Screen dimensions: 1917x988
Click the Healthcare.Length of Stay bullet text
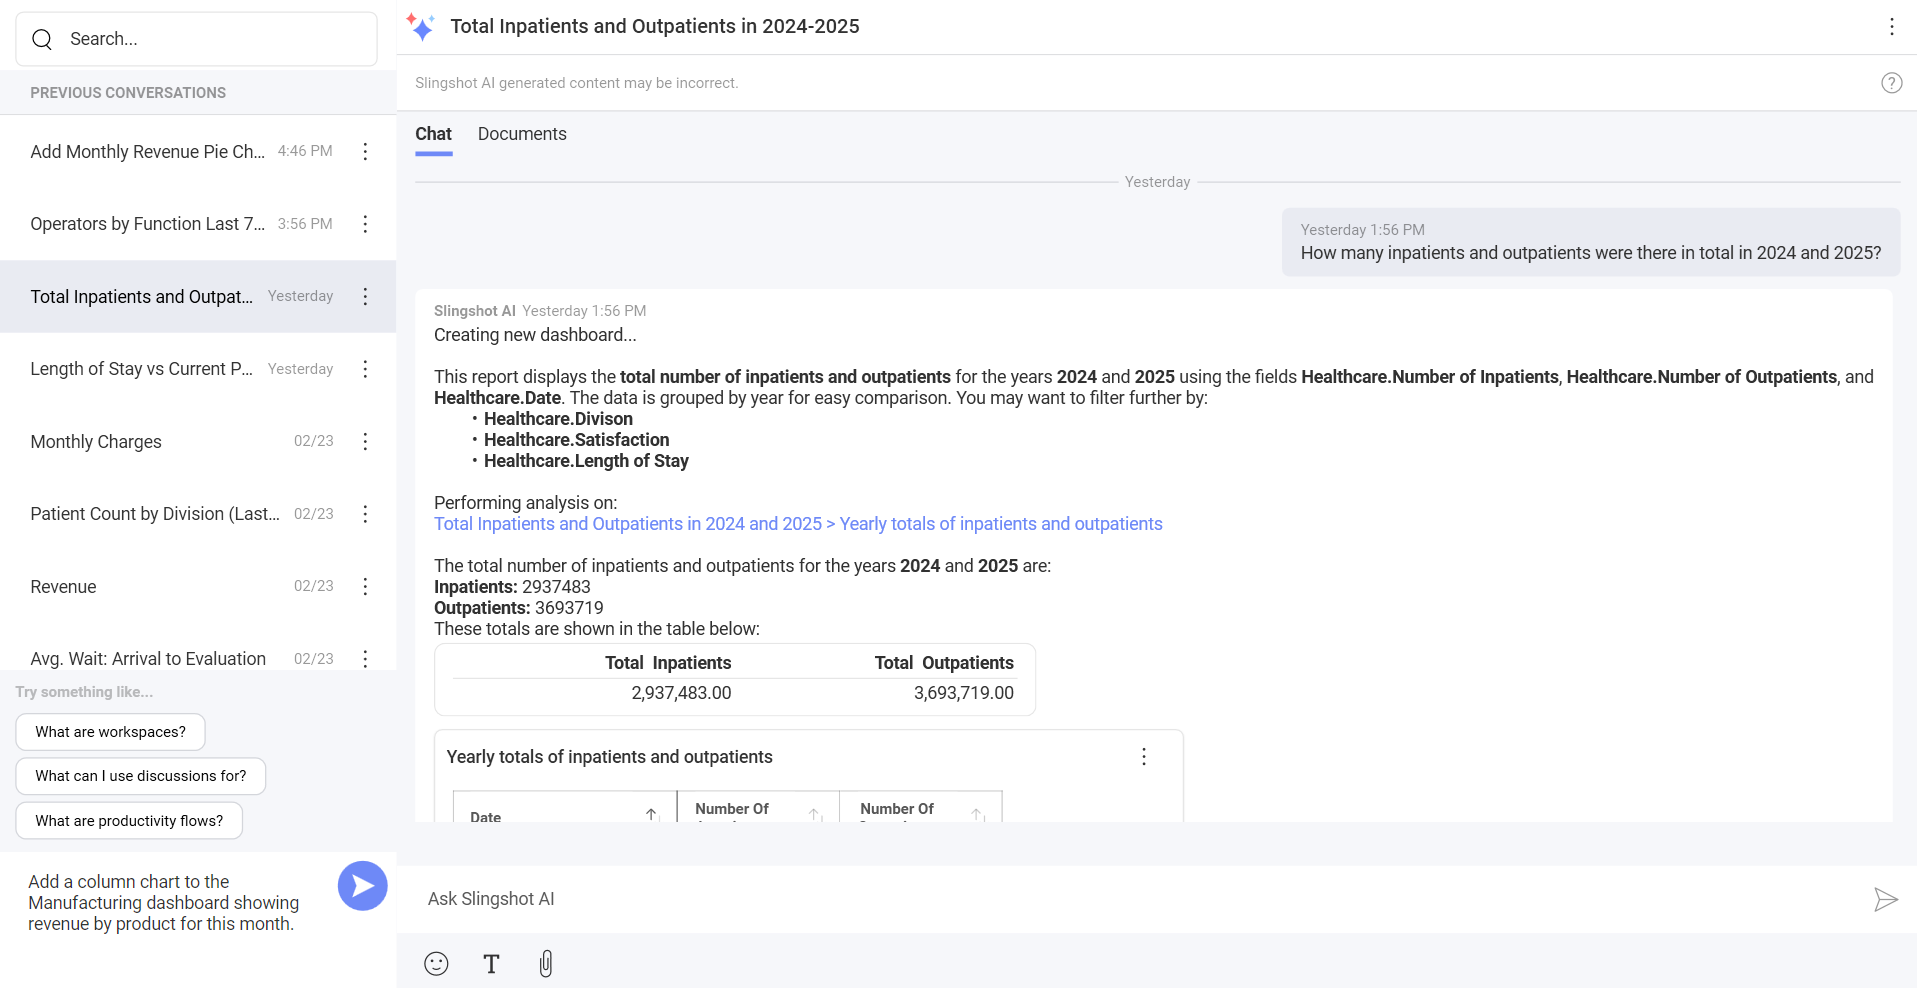(586, 461)
